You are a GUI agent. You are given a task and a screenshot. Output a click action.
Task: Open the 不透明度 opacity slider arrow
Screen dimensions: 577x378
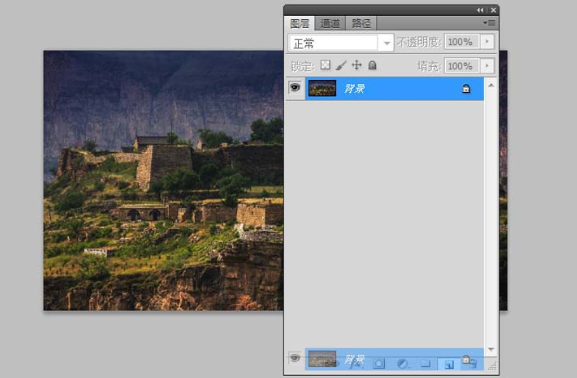487,42
